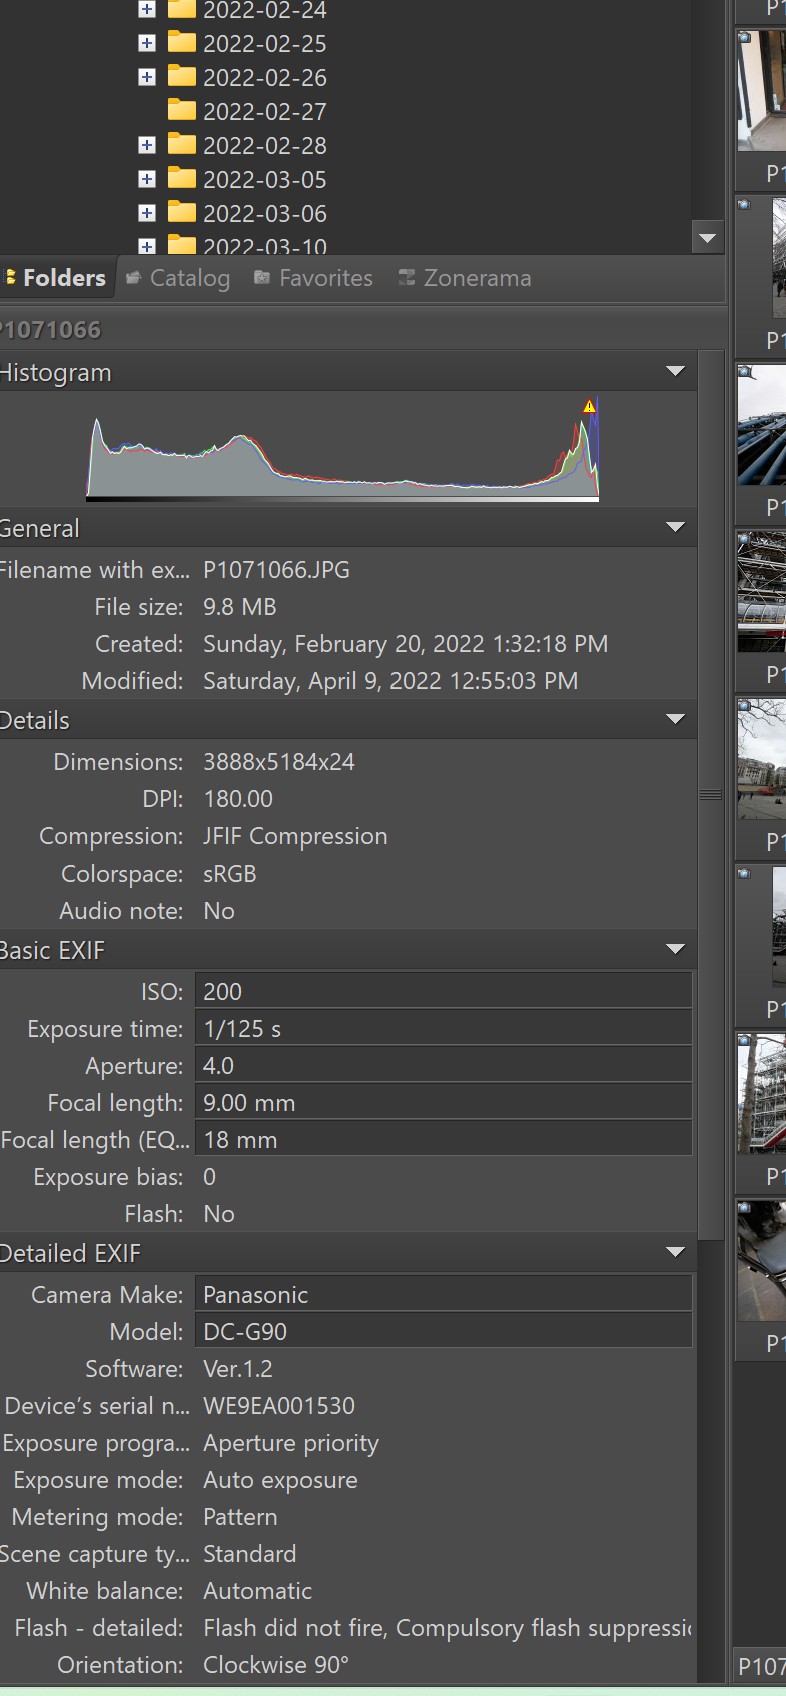Expand the 2022-03-06 folder node
The image size is (786, 1696).
tap(147, 213)
